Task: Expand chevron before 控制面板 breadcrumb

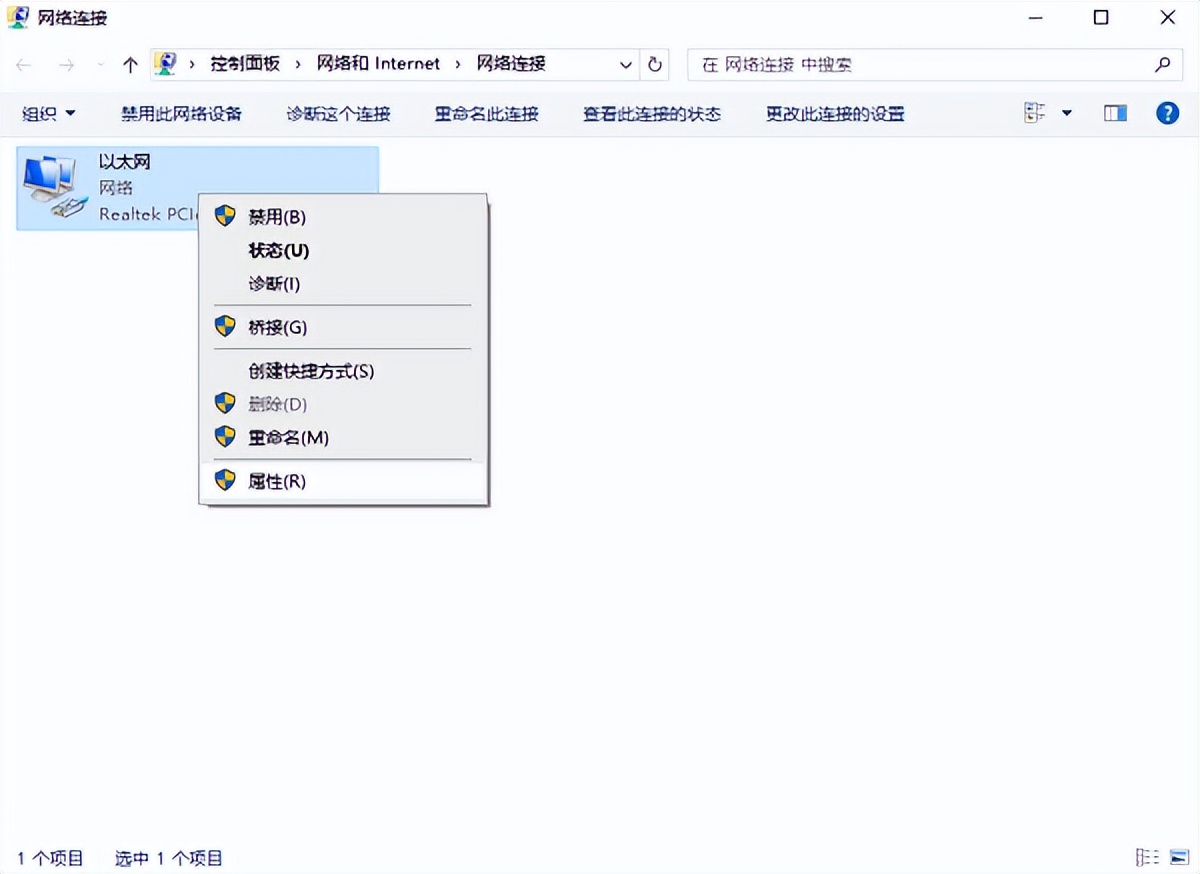Action: (x=192, y=64)
